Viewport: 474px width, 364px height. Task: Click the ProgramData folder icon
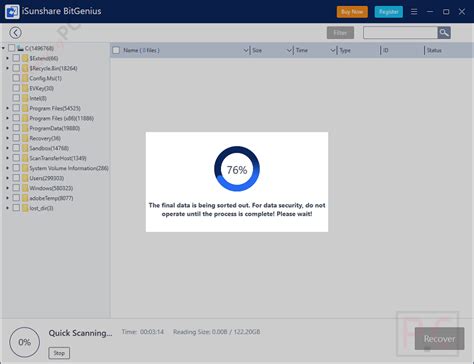coord(25,128)
